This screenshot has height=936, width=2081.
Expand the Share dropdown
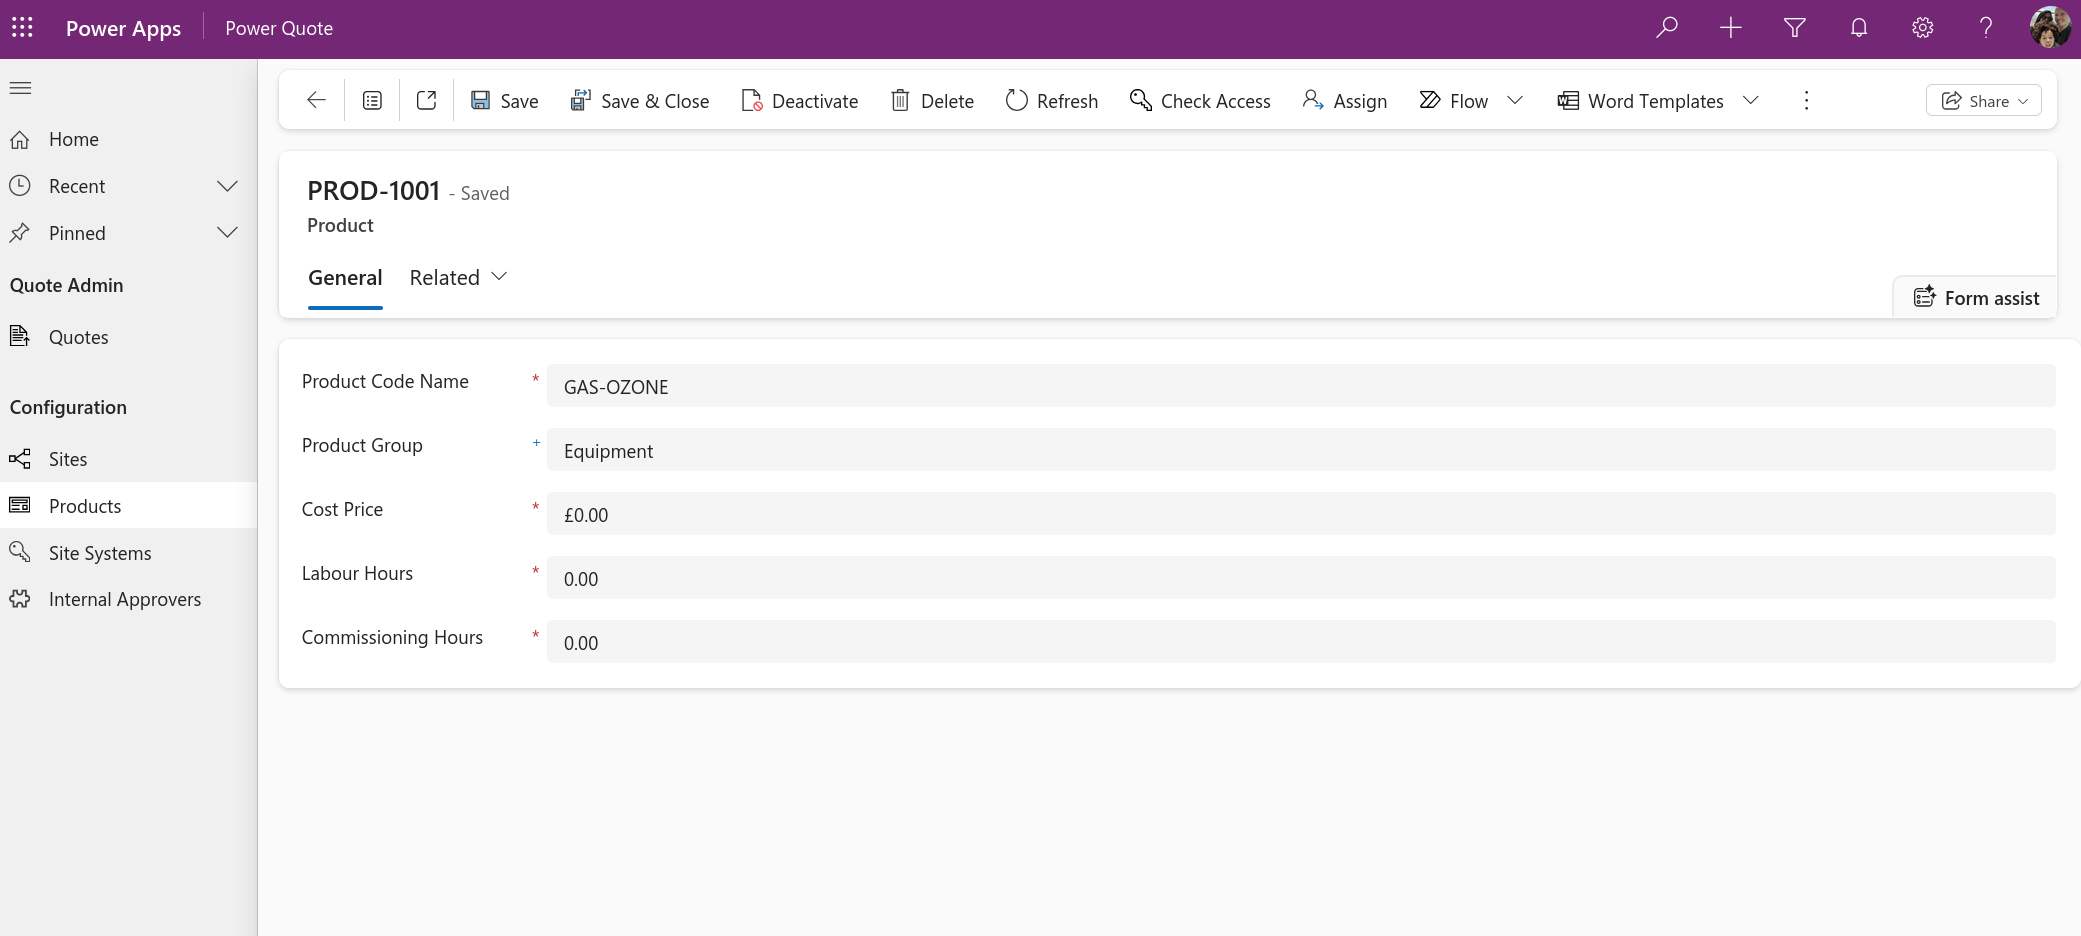point(2025,100)
